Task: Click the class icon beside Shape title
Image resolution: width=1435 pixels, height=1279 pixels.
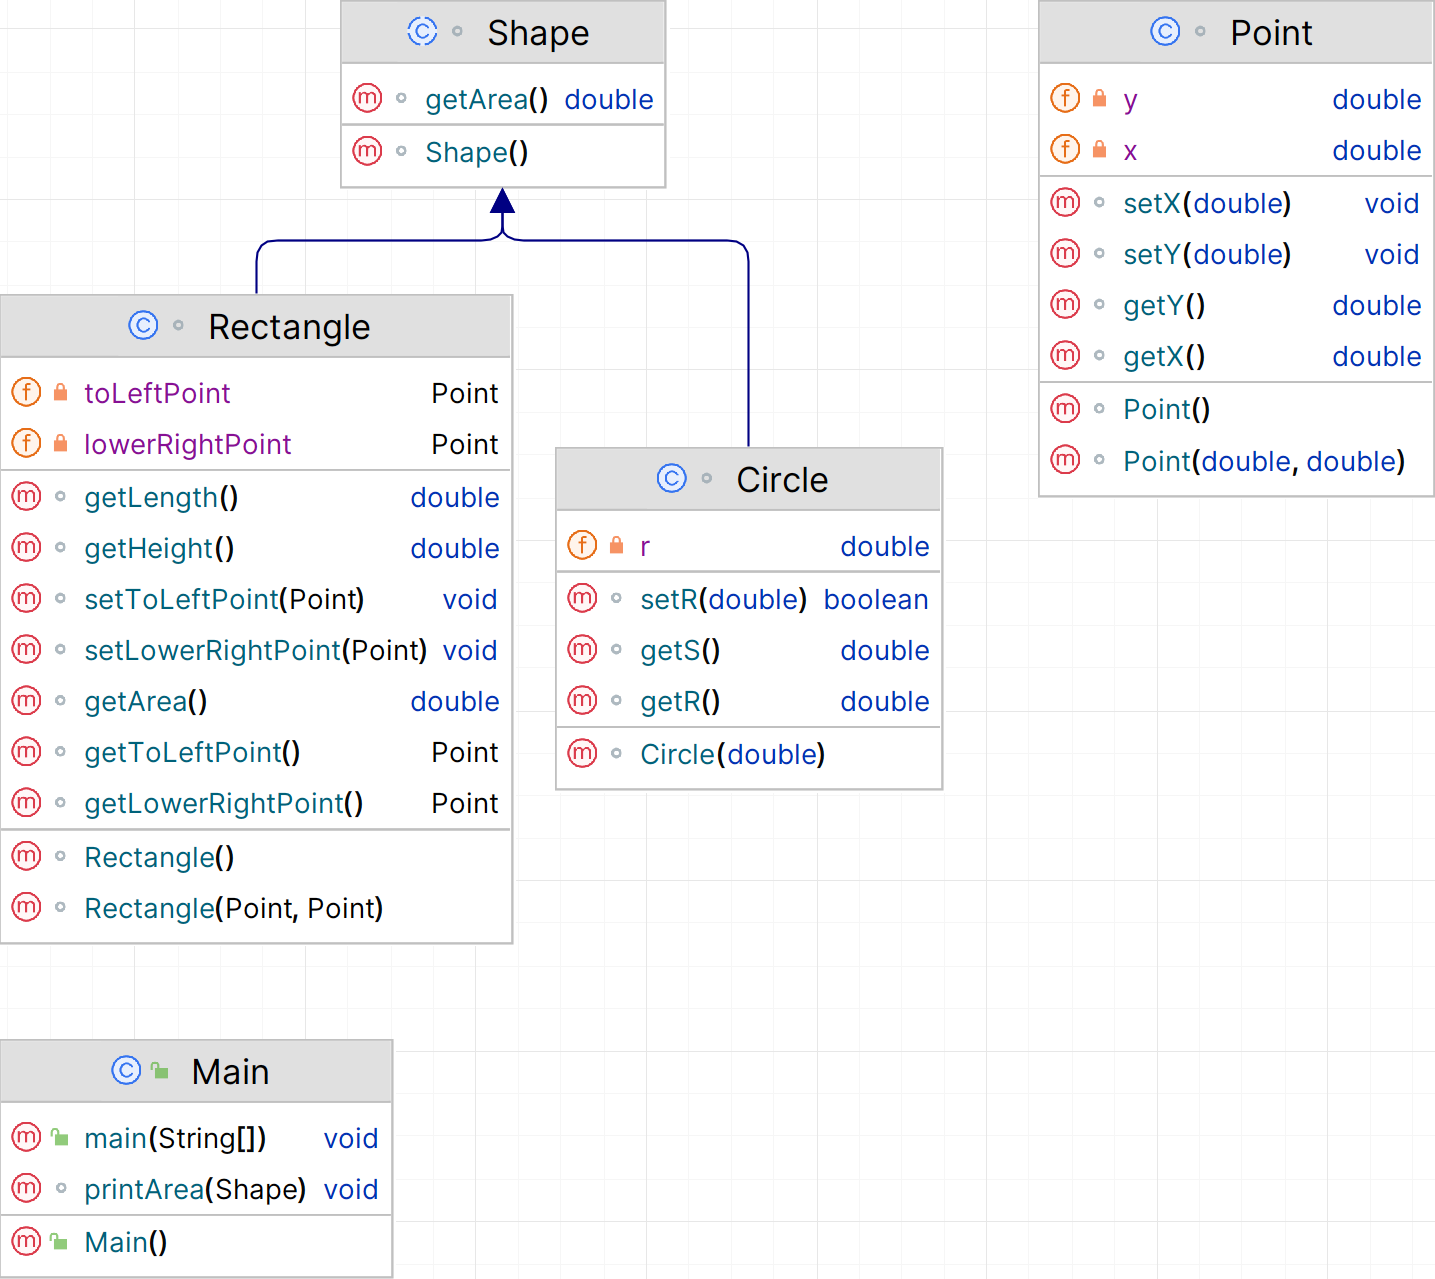Action: pos(422,32)
